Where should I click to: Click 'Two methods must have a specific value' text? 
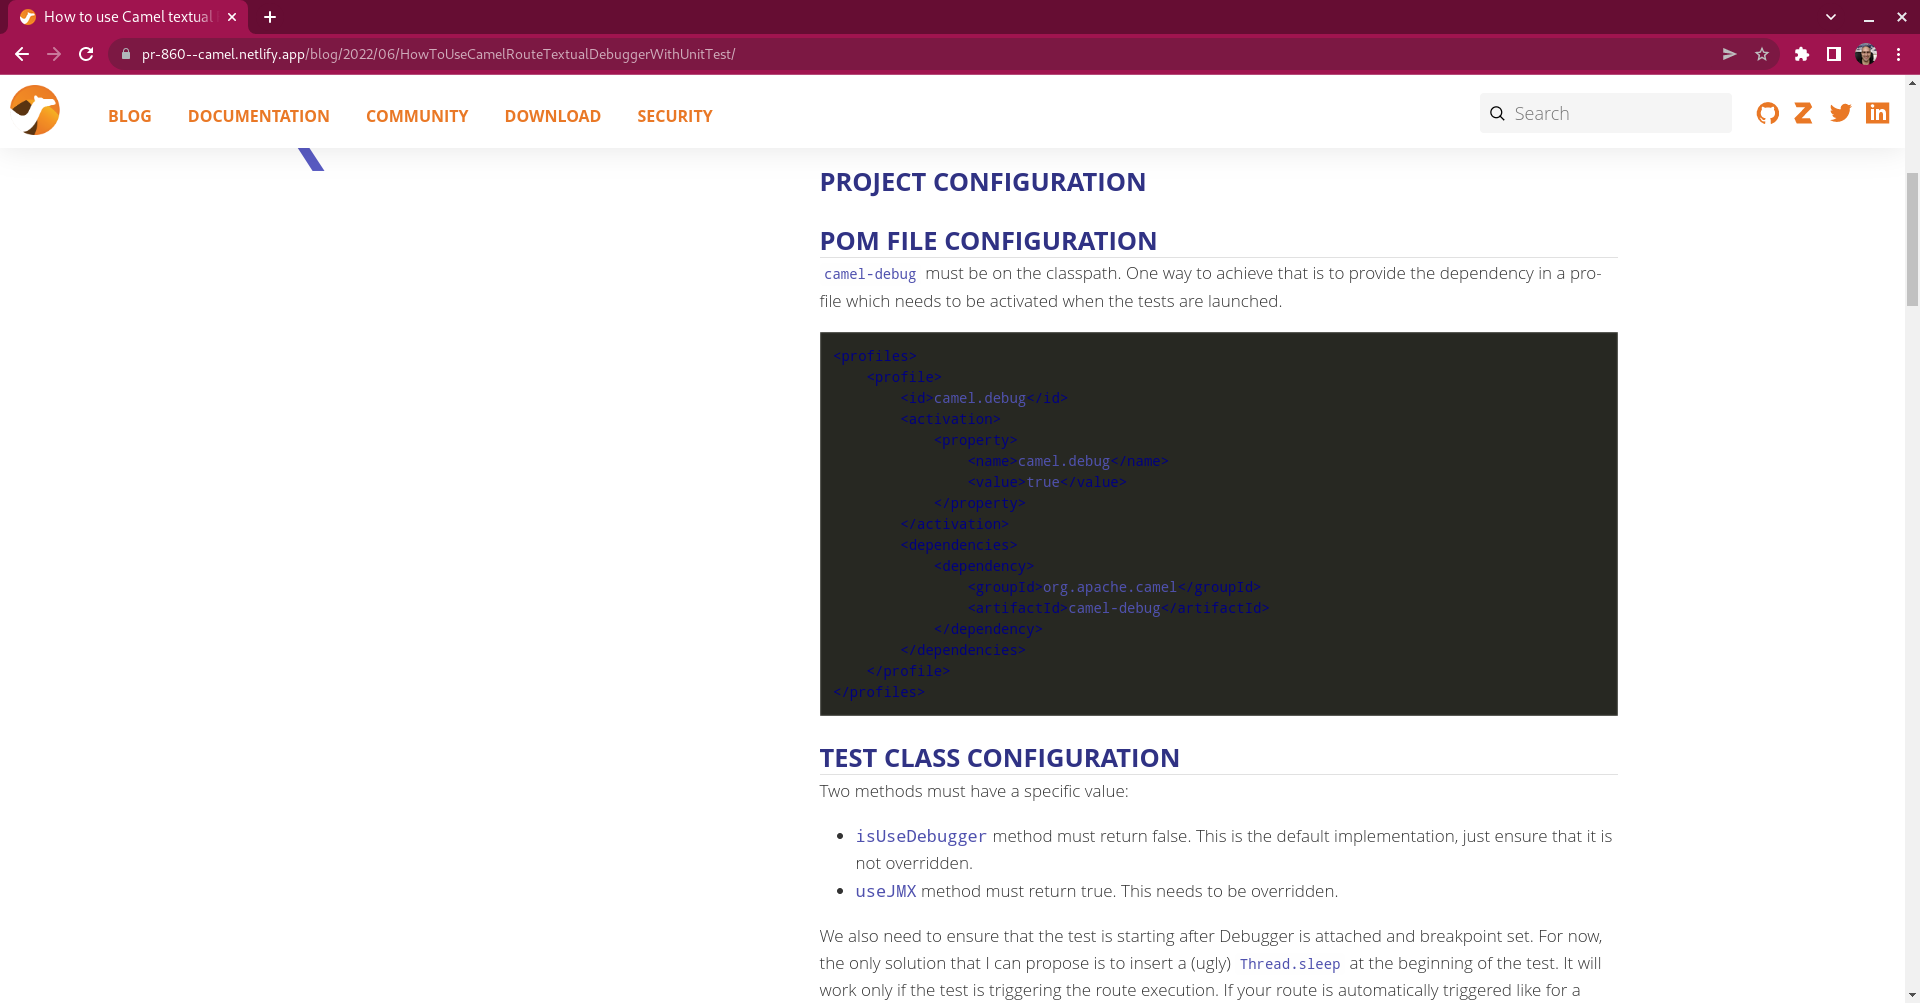974,791
